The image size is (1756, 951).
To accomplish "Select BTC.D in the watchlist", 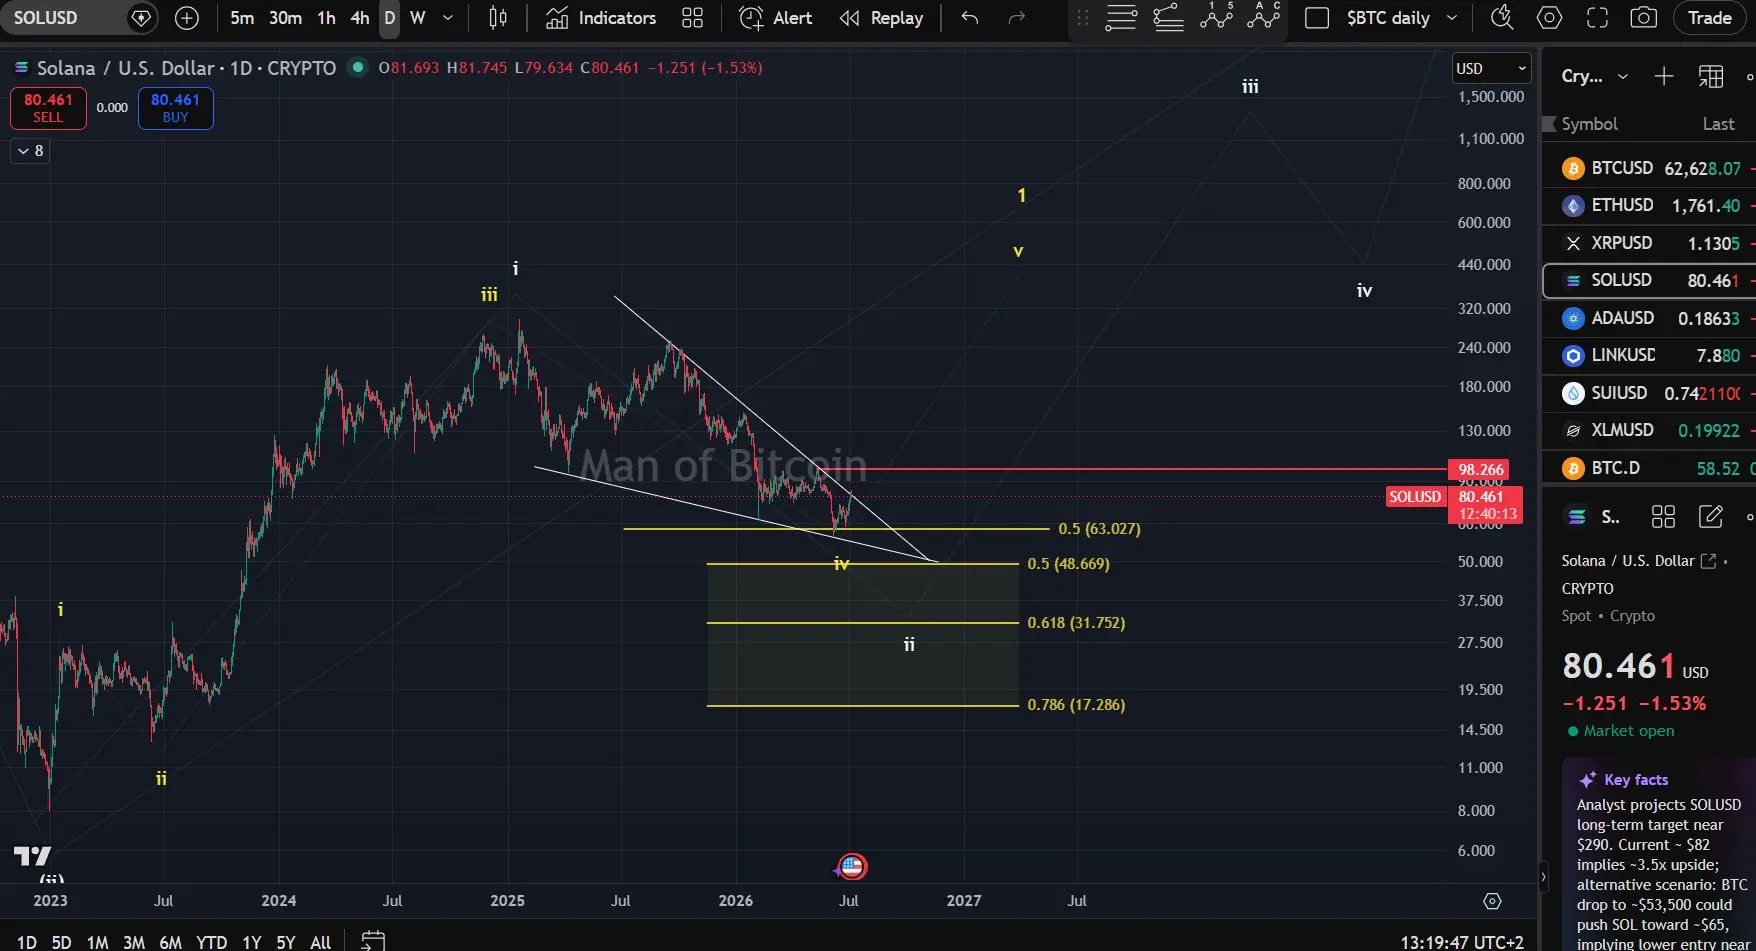I will (1649, 468).
